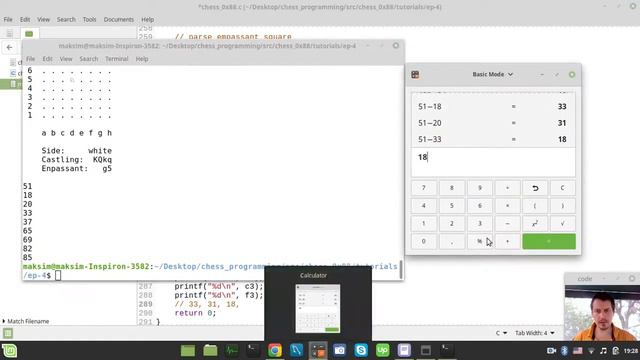Open the screenshot camera app in the taskbar

click(340, 350)
